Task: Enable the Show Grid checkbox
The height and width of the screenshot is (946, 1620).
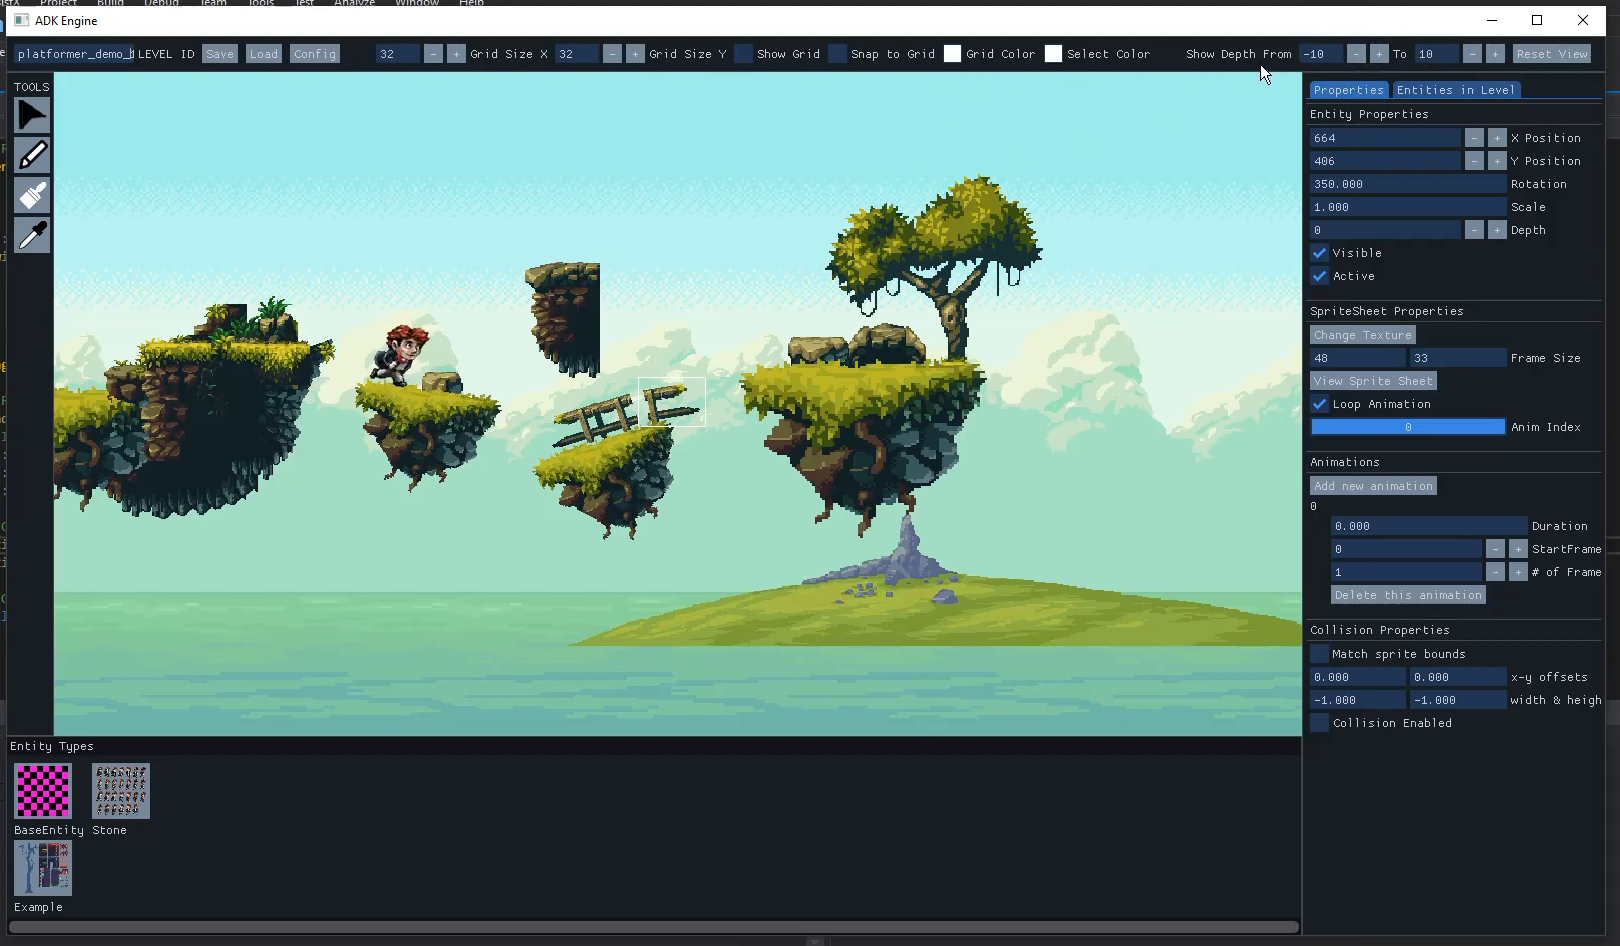Action: tap(743, 54)
